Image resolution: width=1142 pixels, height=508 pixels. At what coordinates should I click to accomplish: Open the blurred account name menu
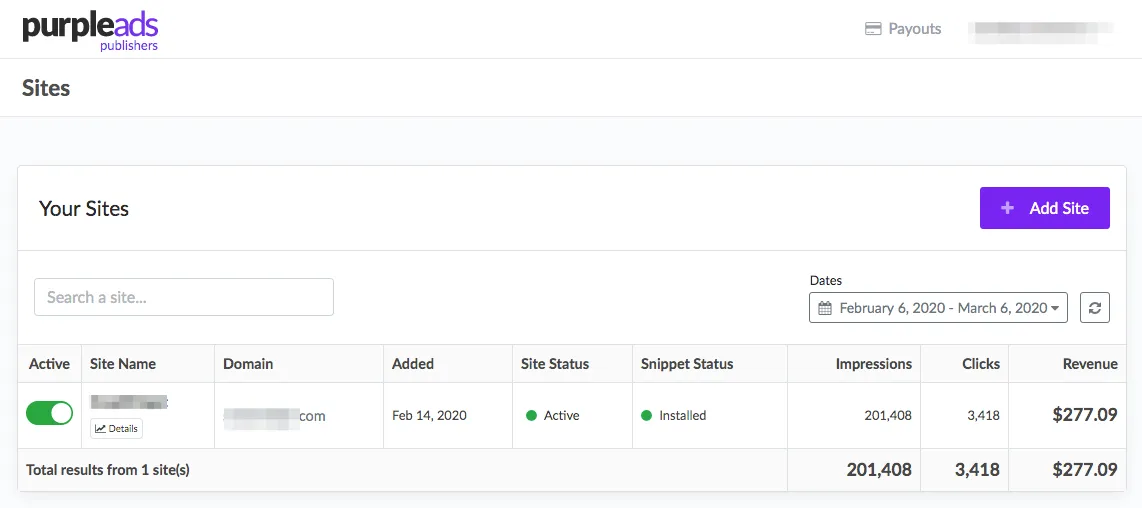[x=1040, y=29]
